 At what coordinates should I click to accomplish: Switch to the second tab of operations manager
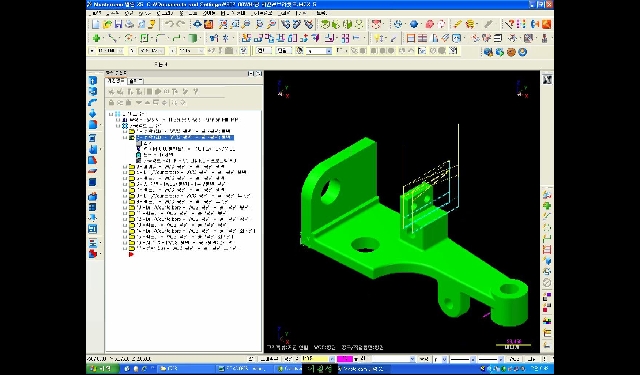point(135,81)
